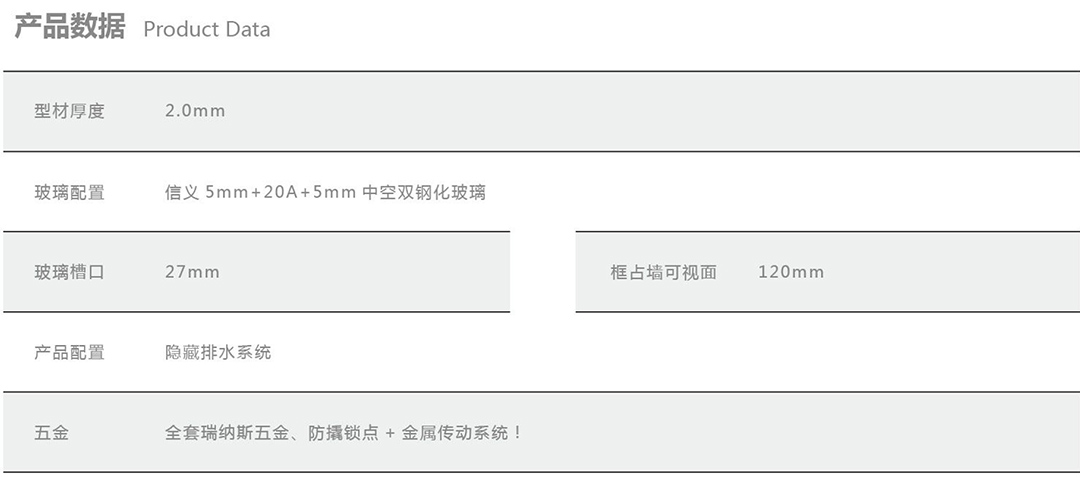Select the 玻璃槽口 label
The height and width of the screenshot is (477, 1080).
tap(70, 272)
